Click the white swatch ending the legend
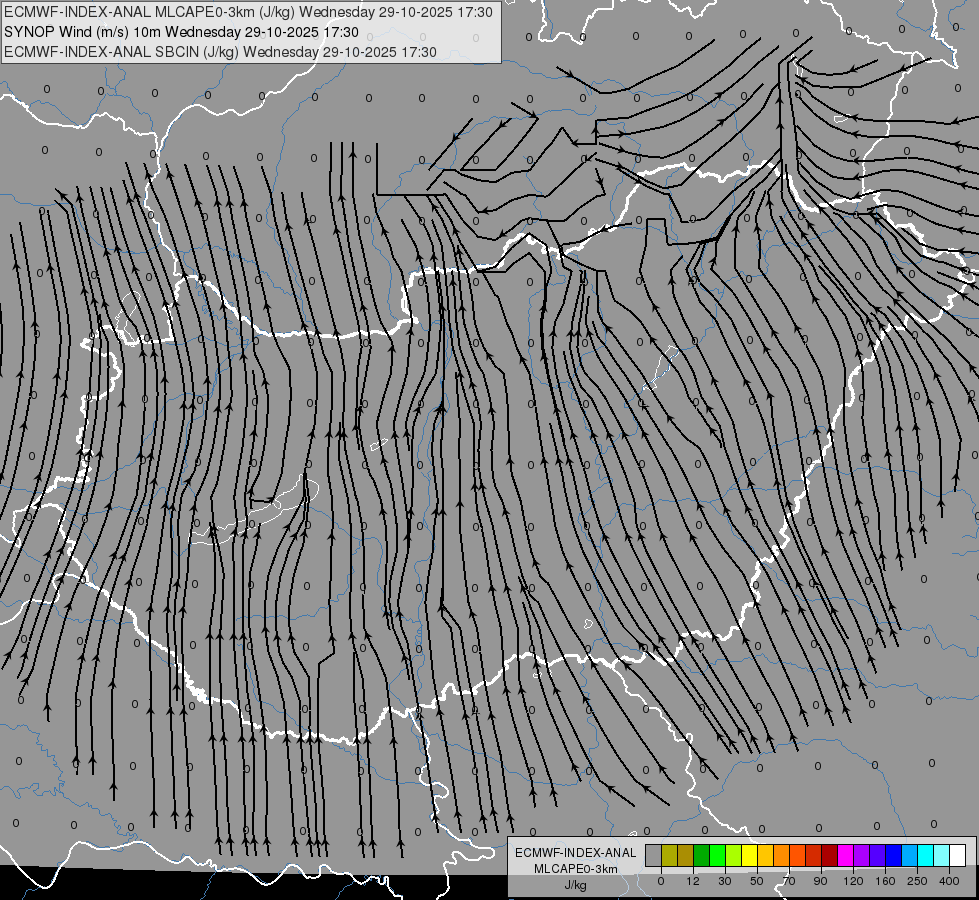 [x=957, y=855]
